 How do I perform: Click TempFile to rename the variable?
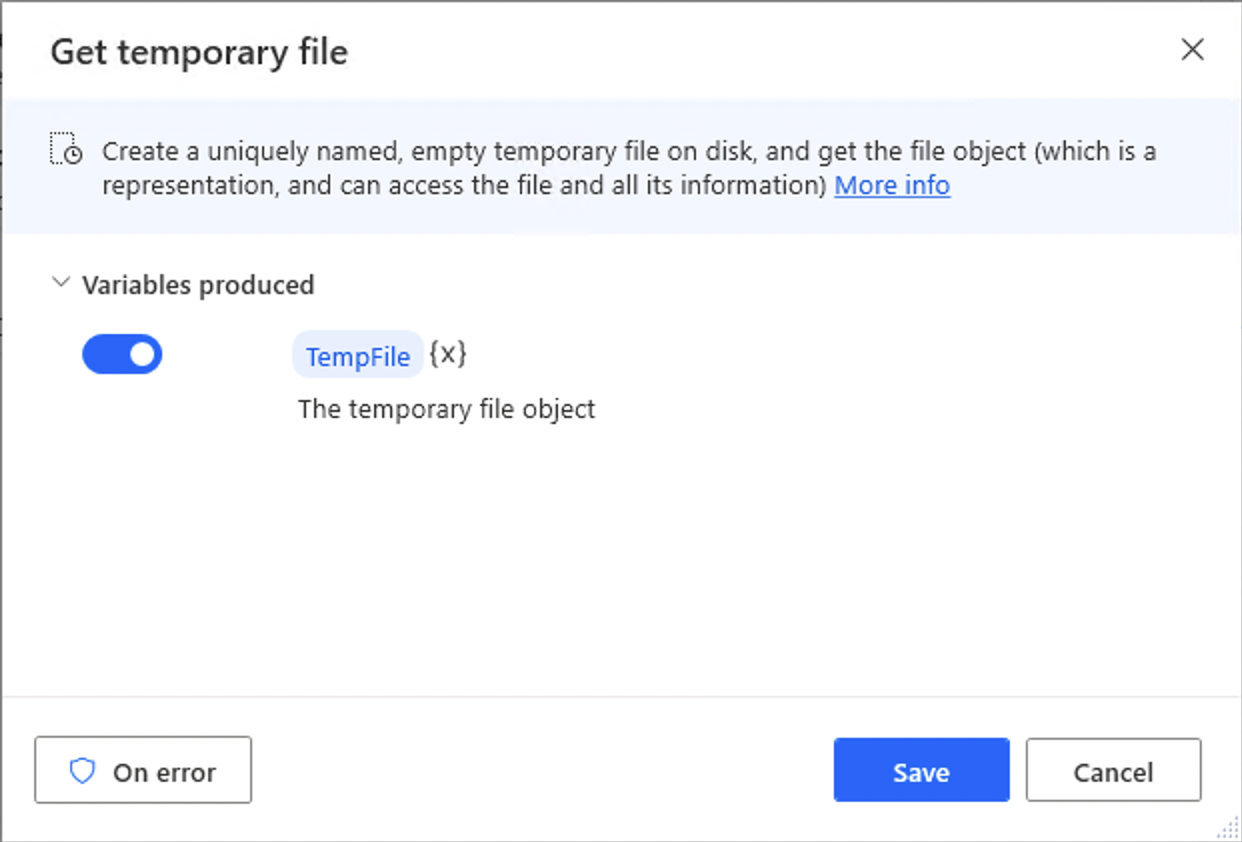click(x=357, y=354)
